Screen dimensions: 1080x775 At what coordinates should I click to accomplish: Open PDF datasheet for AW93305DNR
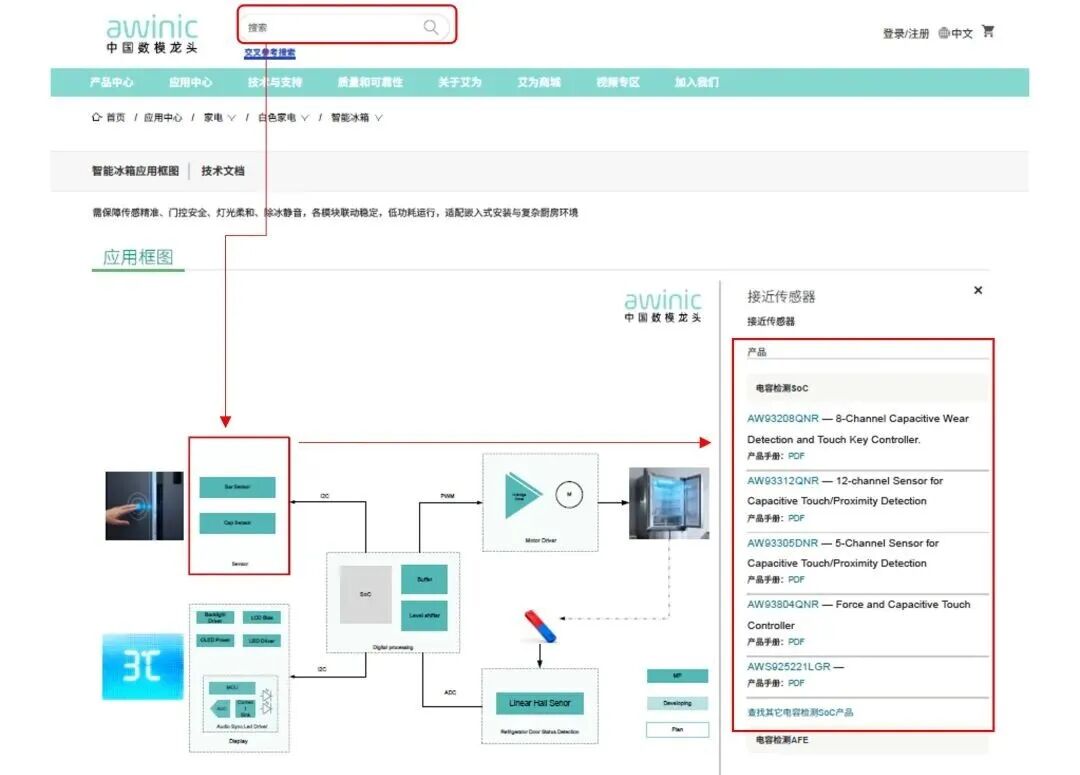pos(796,579)
